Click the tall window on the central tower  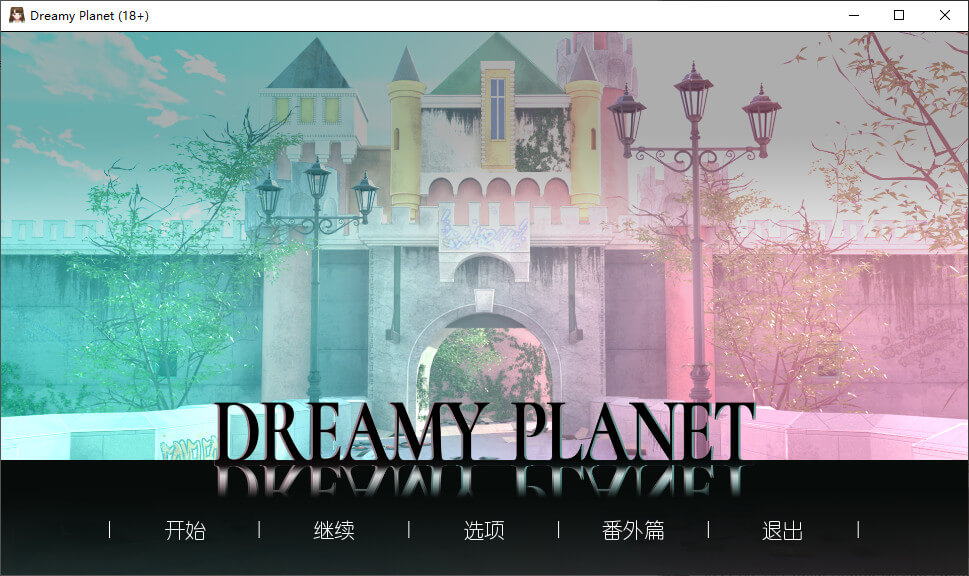click(497, 108)
